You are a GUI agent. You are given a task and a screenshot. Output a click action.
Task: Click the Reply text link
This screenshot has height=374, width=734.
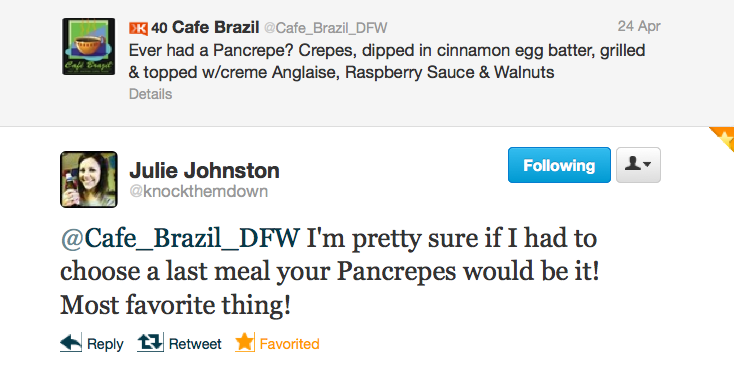pyautogui.click(x=105, y=345)
